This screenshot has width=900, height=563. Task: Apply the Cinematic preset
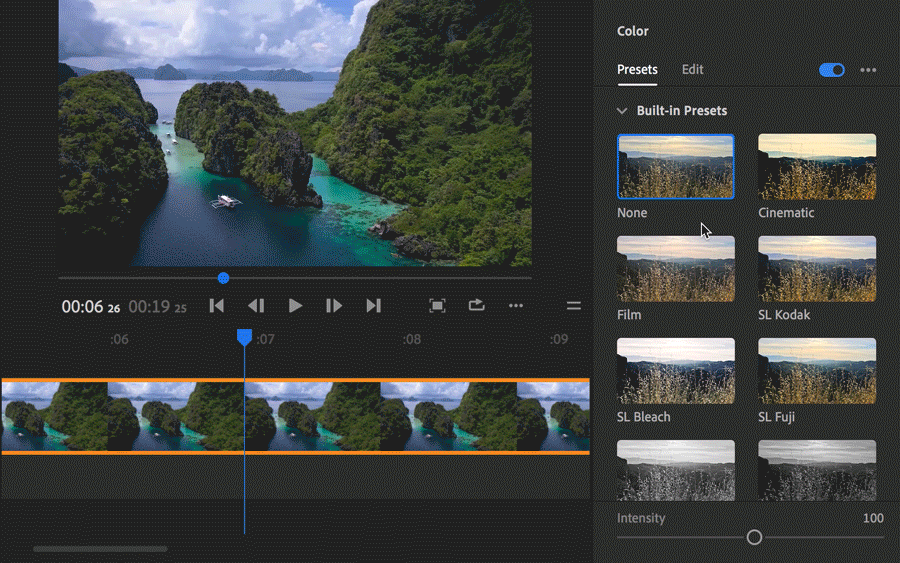817,167
